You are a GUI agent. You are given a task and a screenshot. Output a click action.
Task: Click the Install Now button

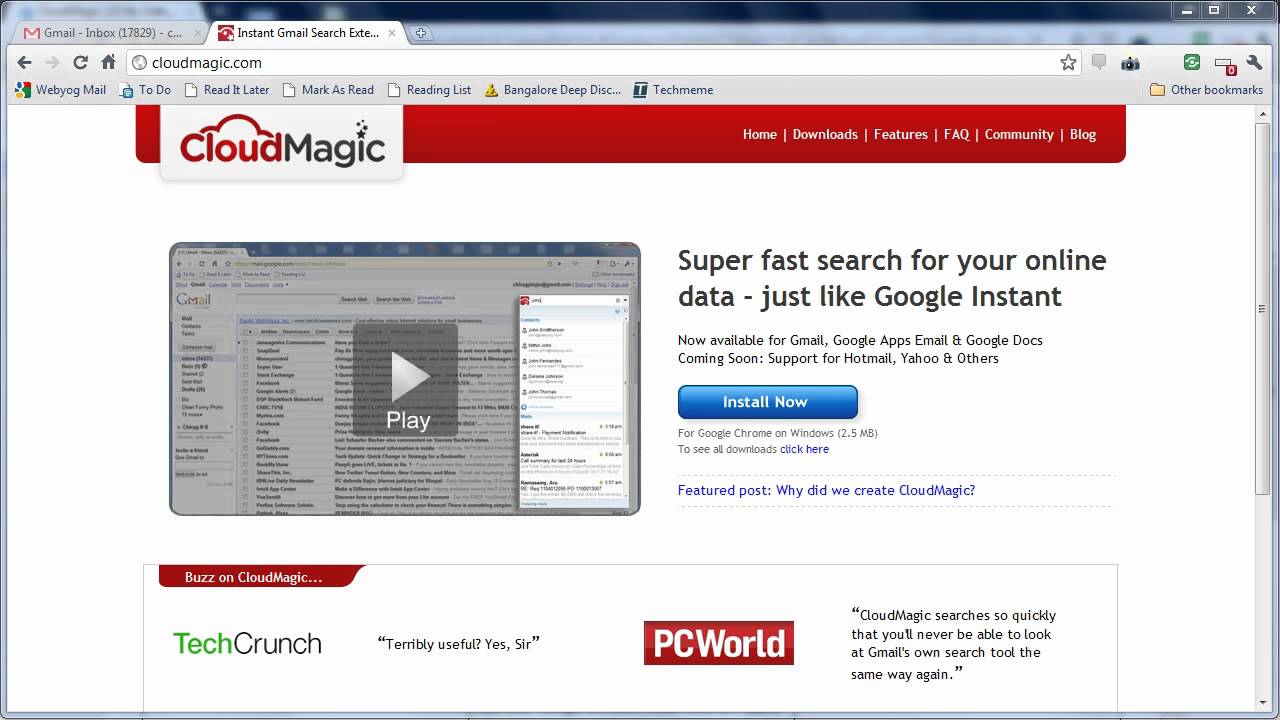(768, 402)
